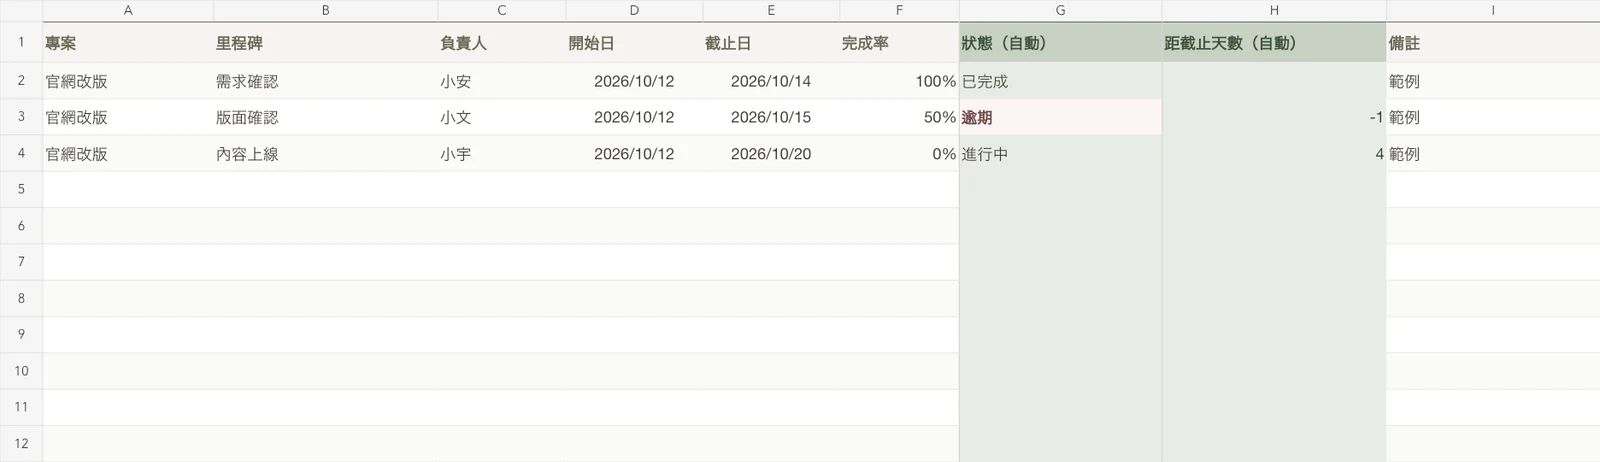Click the 距截止天數（自動） header cell
Screen dimensions: 1600x462
point(1274,43)
